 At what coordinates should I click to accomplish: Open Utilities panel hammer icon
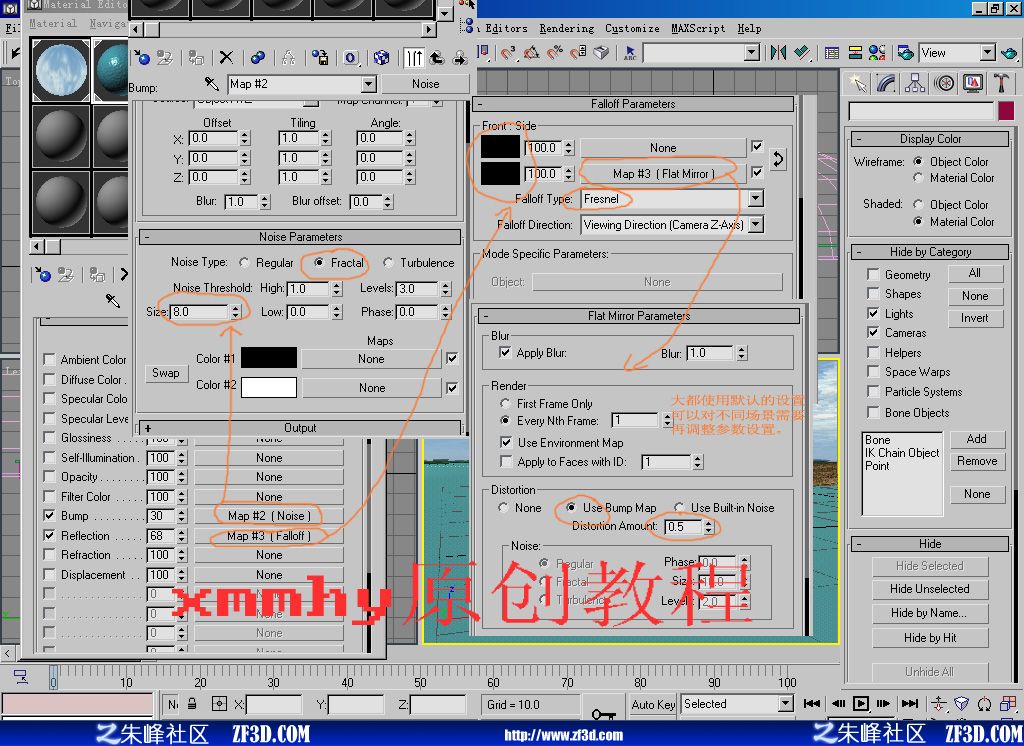pos(1001,83)
